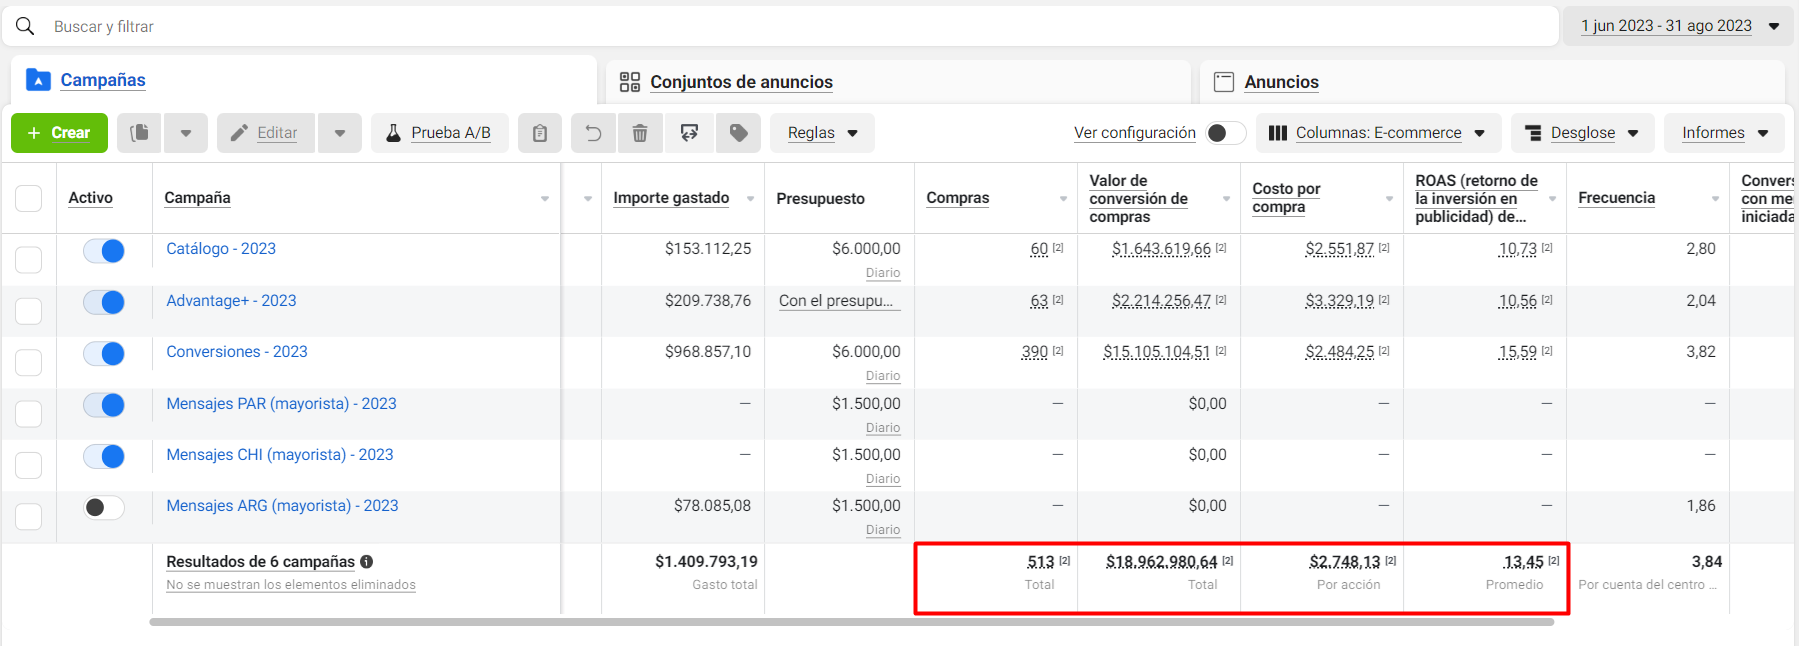
Task: Enable the Mensajes ARG (mayorista) campaign toggle
Action: [104, 508]
